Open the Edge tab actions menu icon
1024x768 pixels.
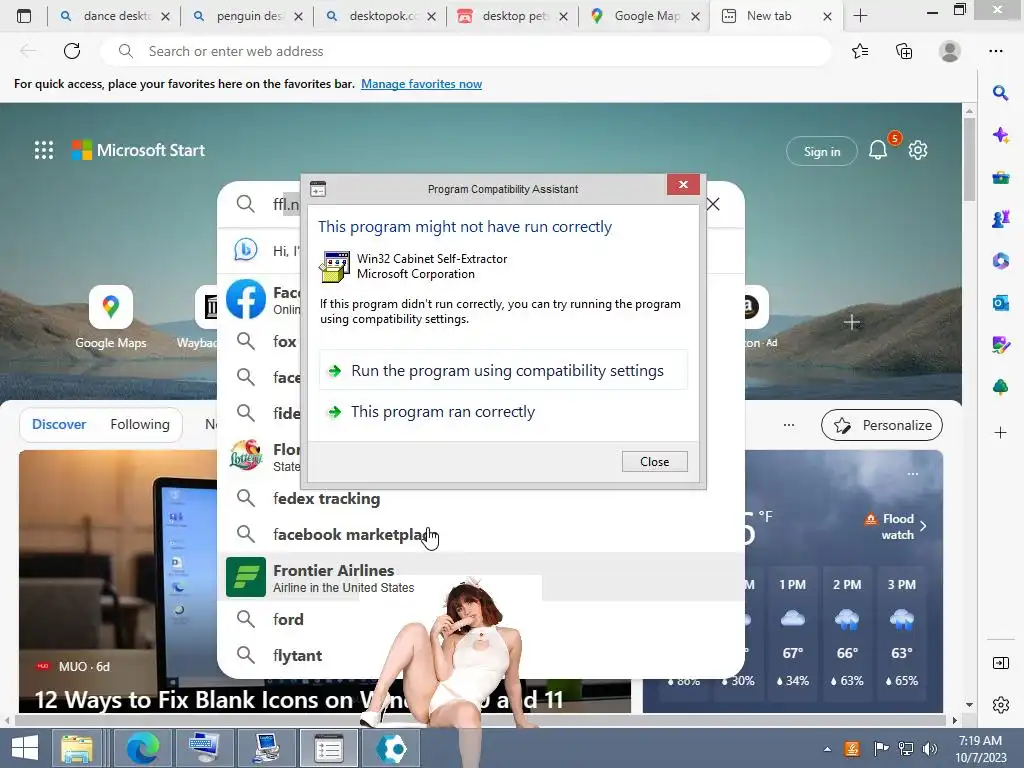pos(24,16)
